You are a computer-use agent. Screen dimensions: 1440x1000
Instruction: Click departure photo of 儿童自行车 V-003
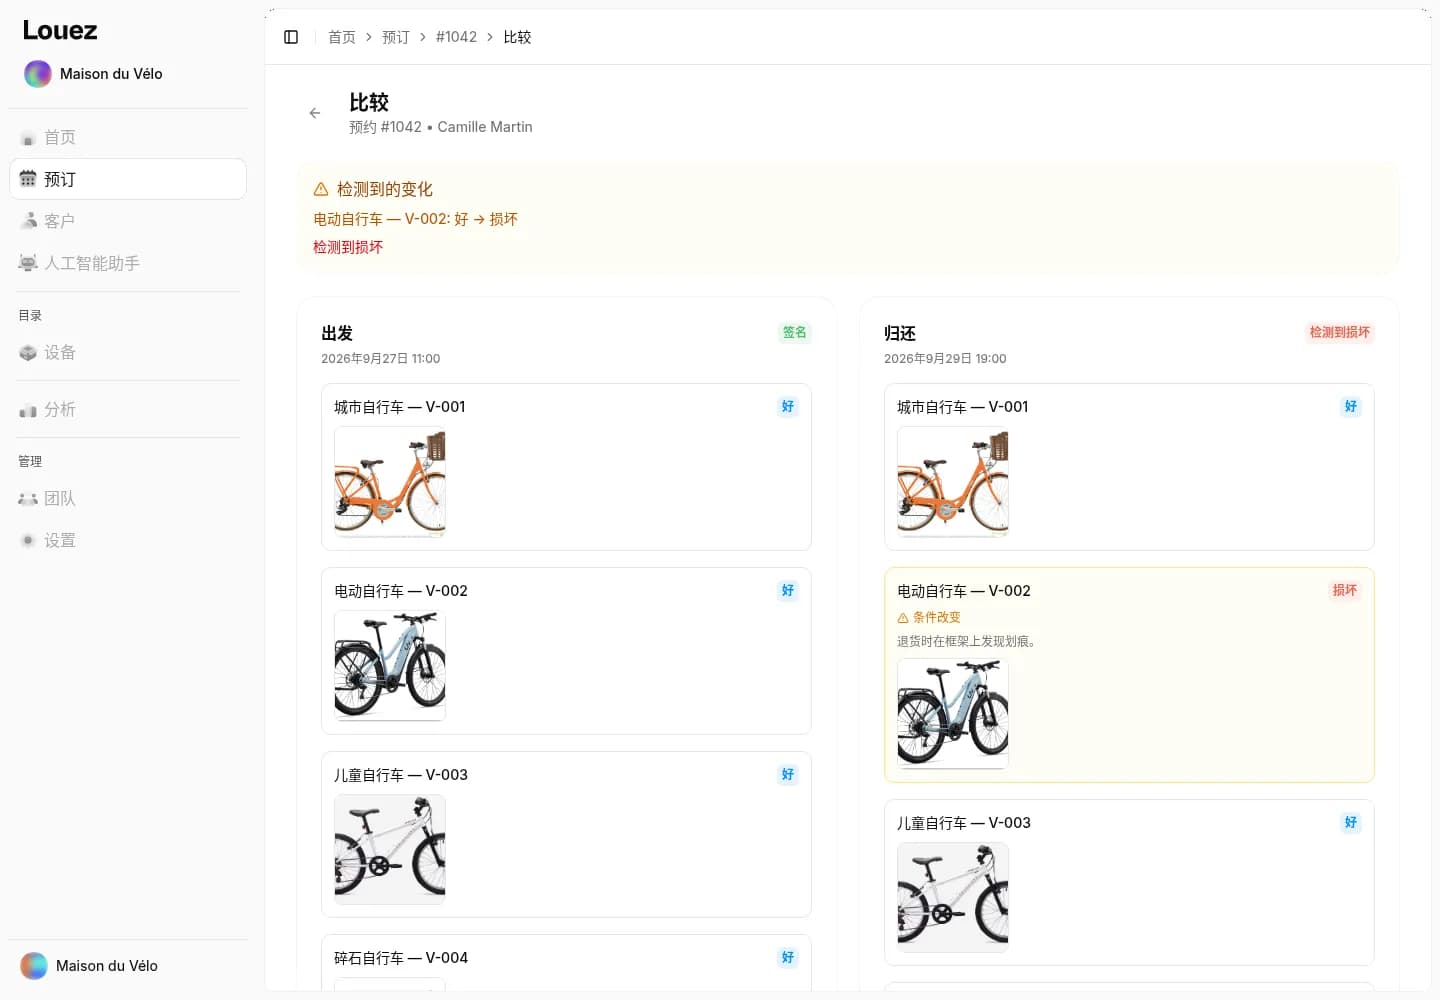(390, 850)
